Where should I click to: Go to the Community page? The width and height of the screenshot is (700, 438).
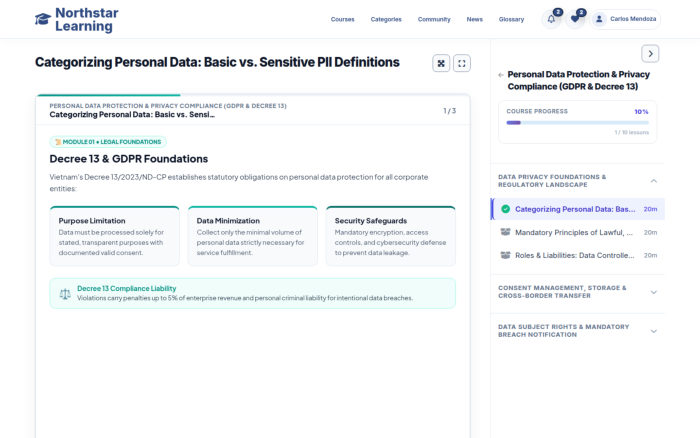pyautogui.click(x=434, y=19)
